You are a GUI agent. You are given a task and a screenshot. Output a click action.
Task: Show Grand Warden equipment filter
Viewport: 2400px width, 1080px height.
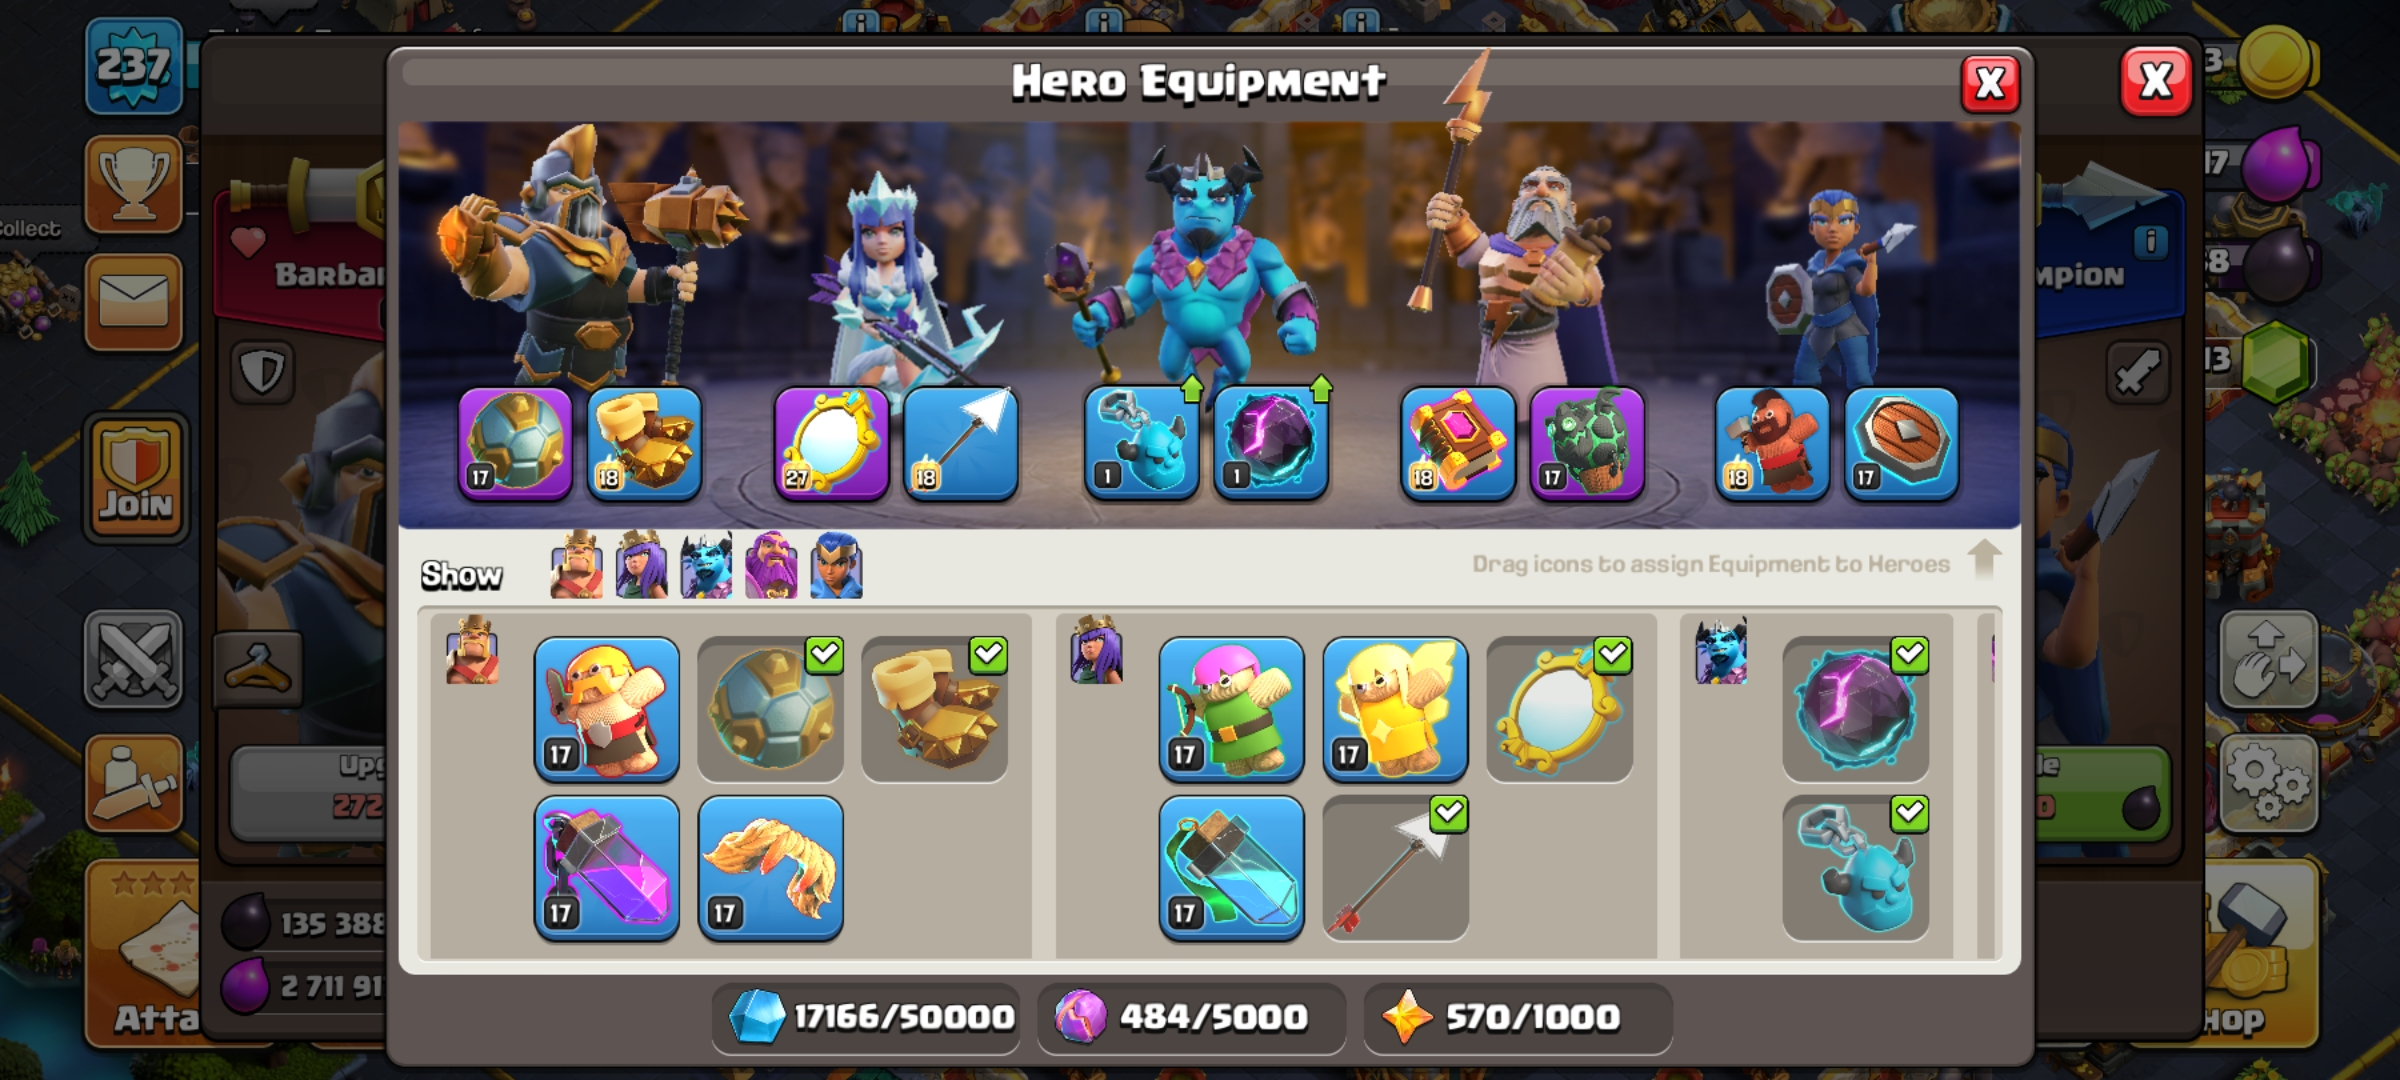tap(771, 566)
